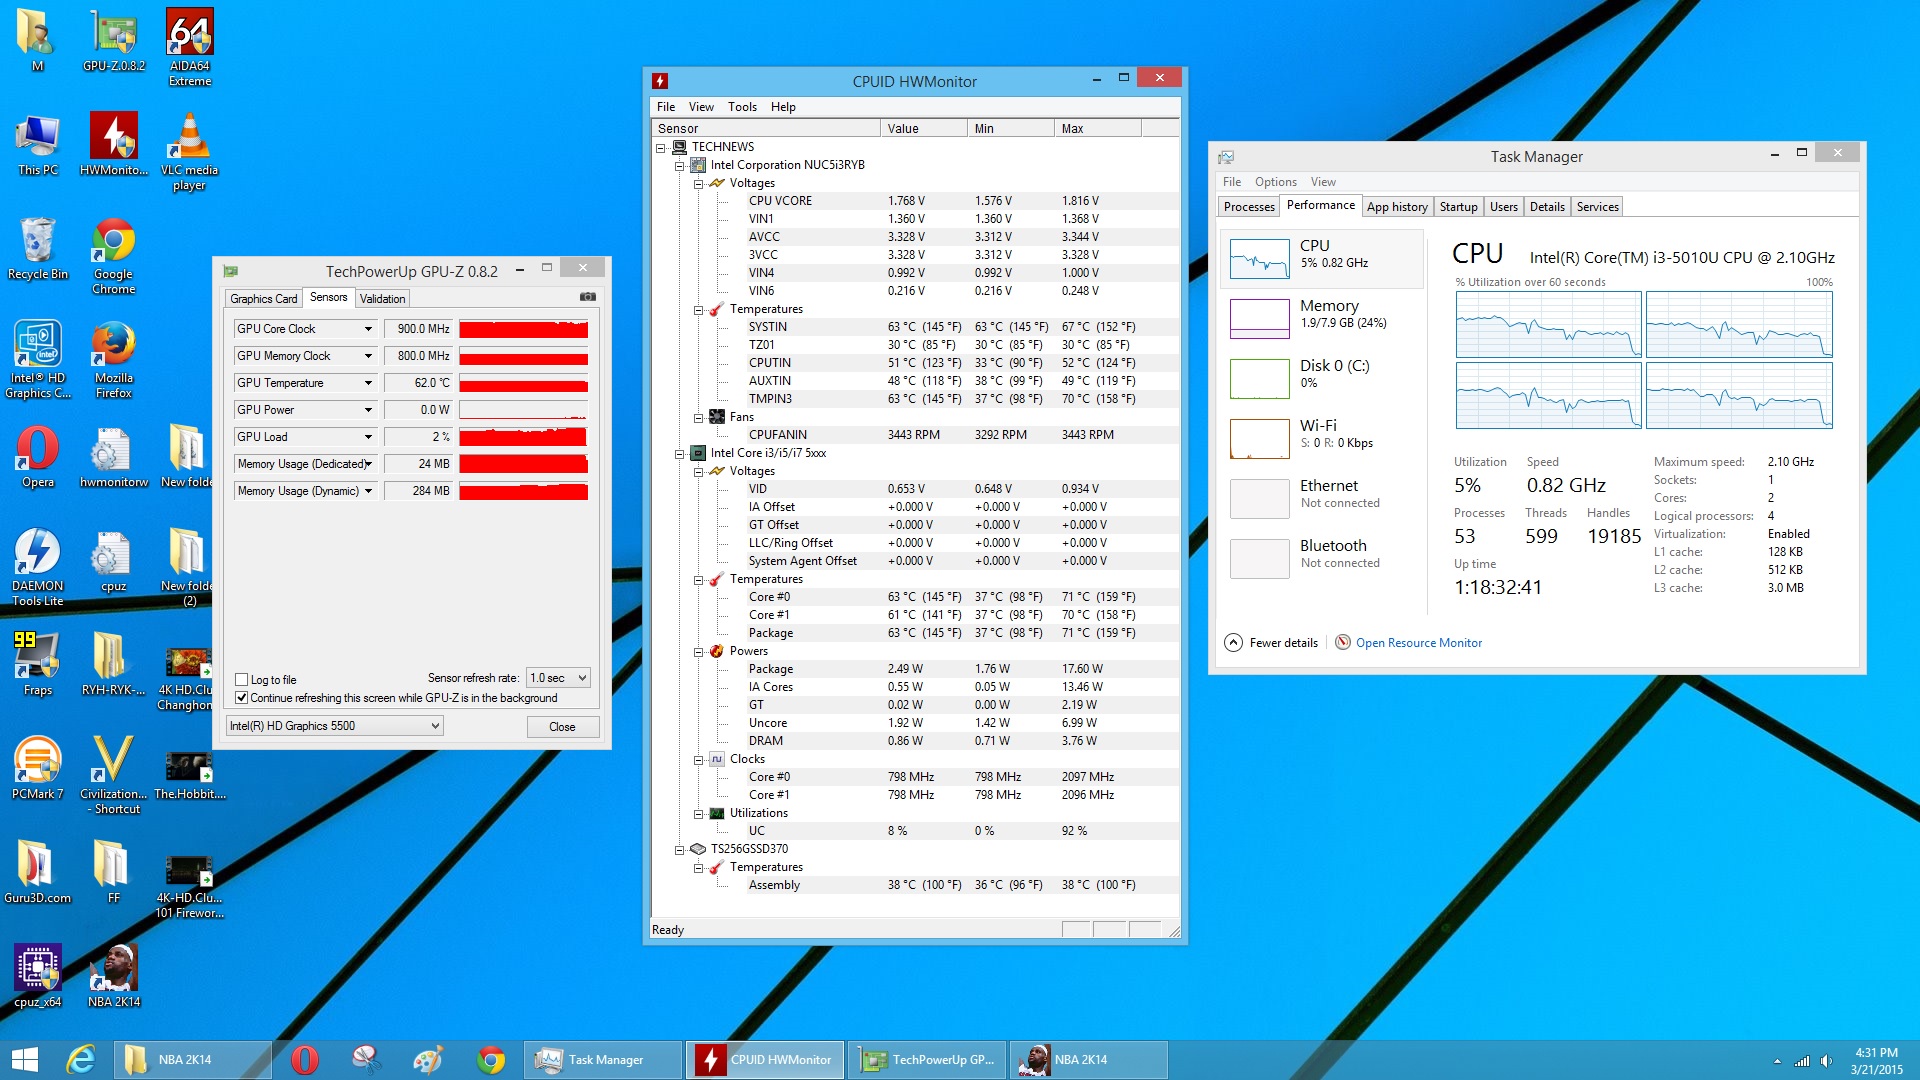Click the Value column header in HWMonitor

point(923,129)
